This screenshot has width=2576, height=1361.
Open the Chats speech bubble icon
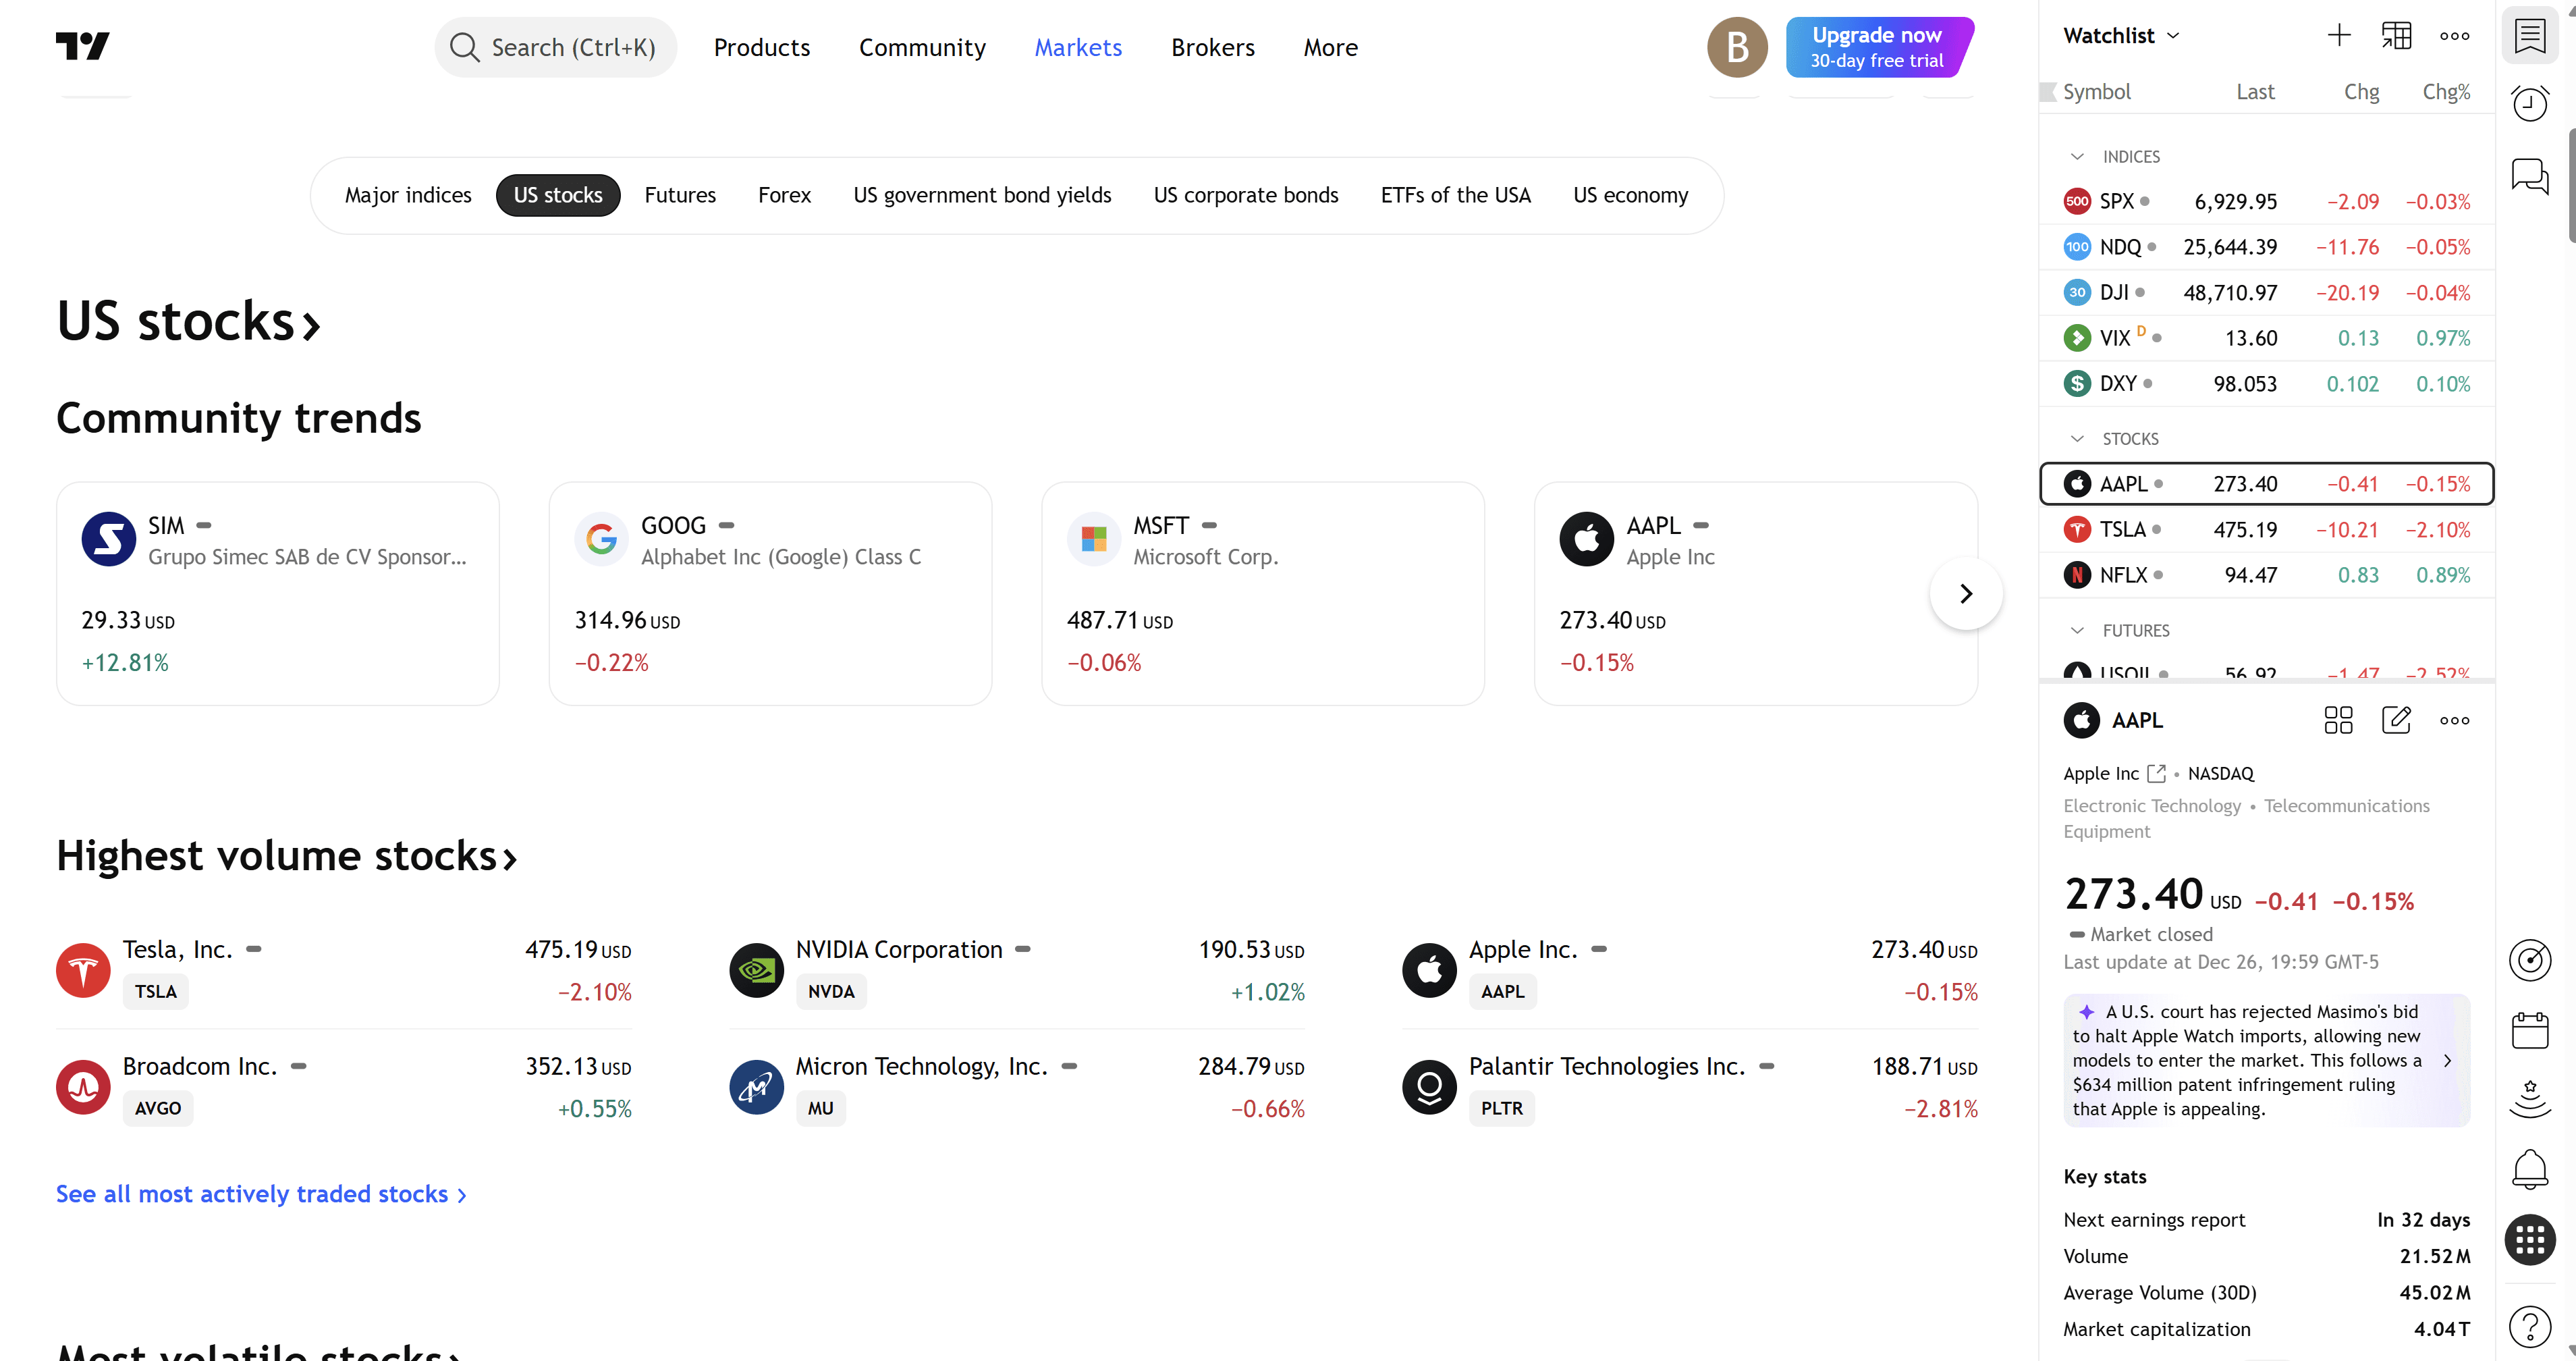coord(2529,177)
